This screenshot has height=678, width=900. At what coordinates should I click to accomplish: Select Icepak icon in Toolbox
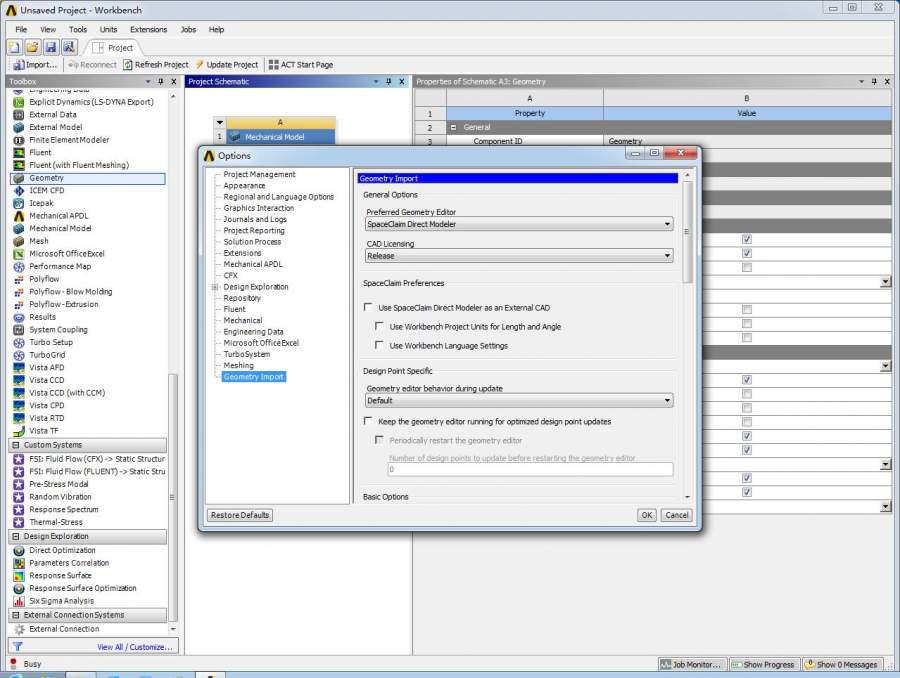[19, 203]
